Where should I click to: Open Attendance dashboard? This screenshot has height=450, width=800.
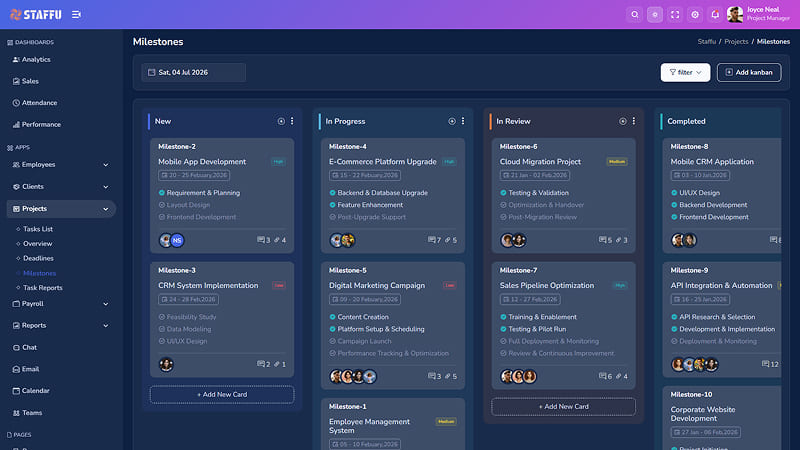(x=39, y=103)
